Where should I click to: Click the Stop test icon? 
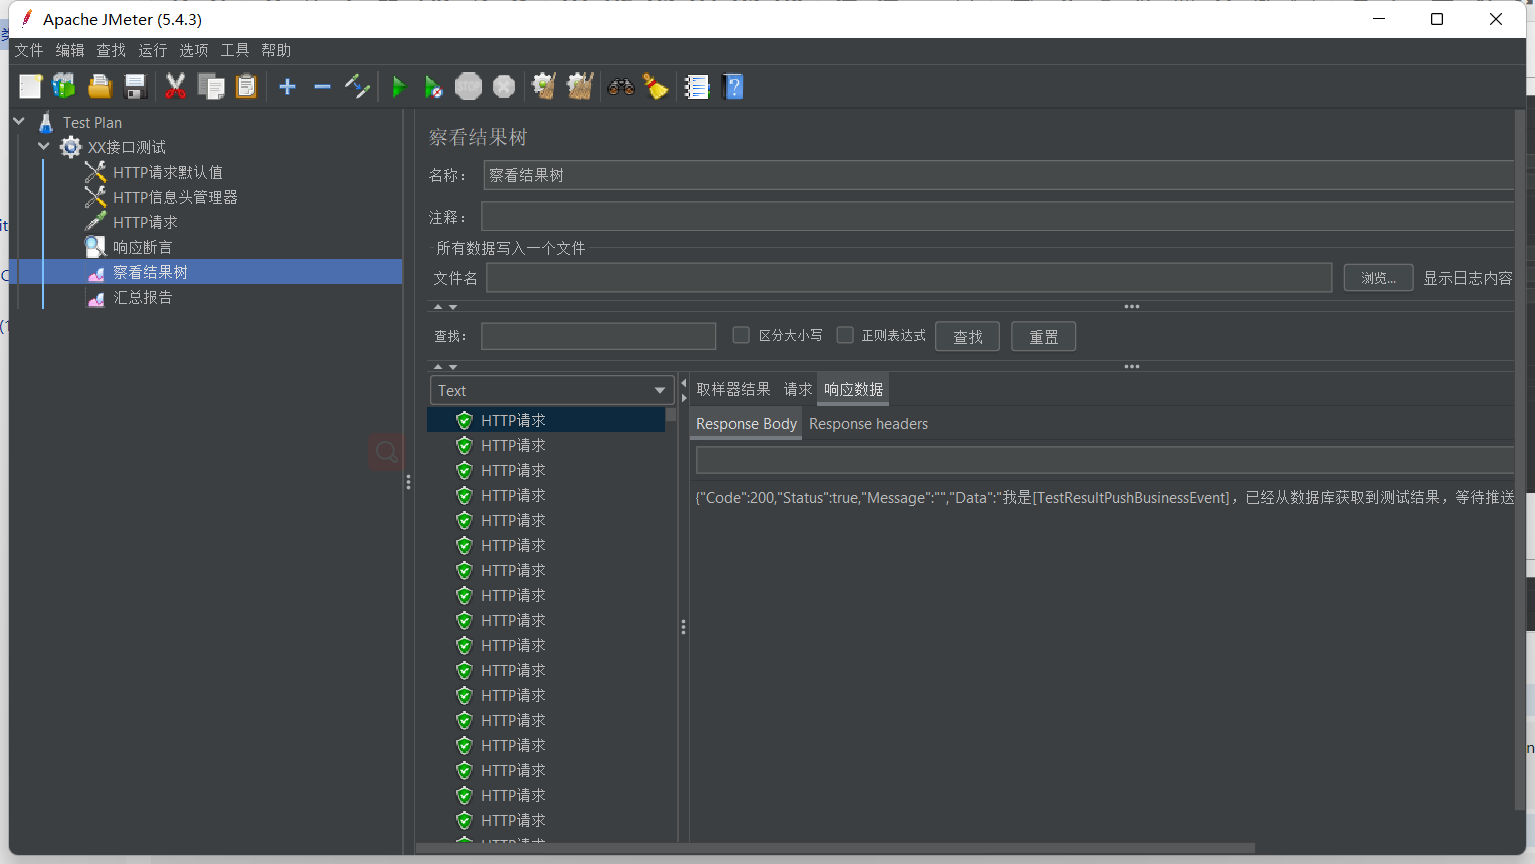click(x=468, y=87)
